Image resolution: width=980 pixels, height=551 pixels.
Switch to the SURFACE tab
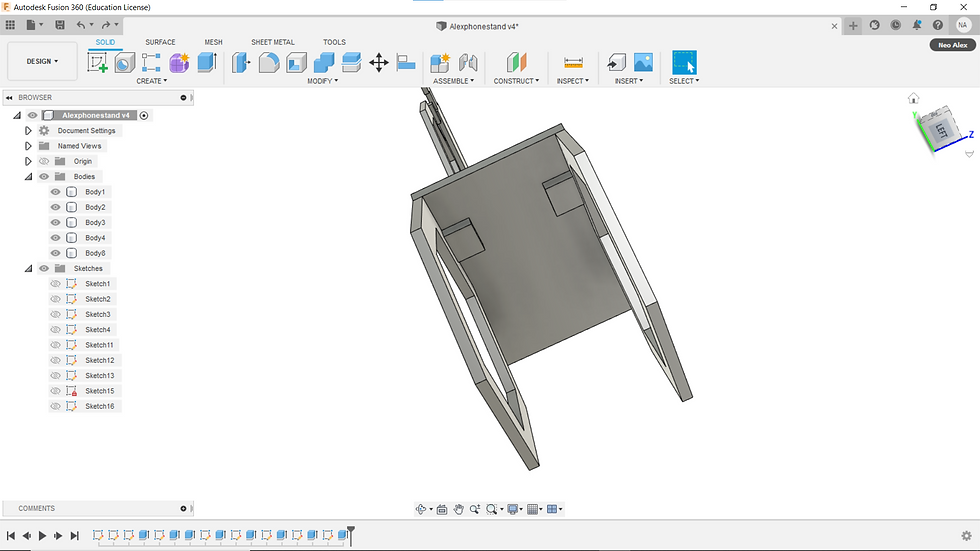(160, 42)
